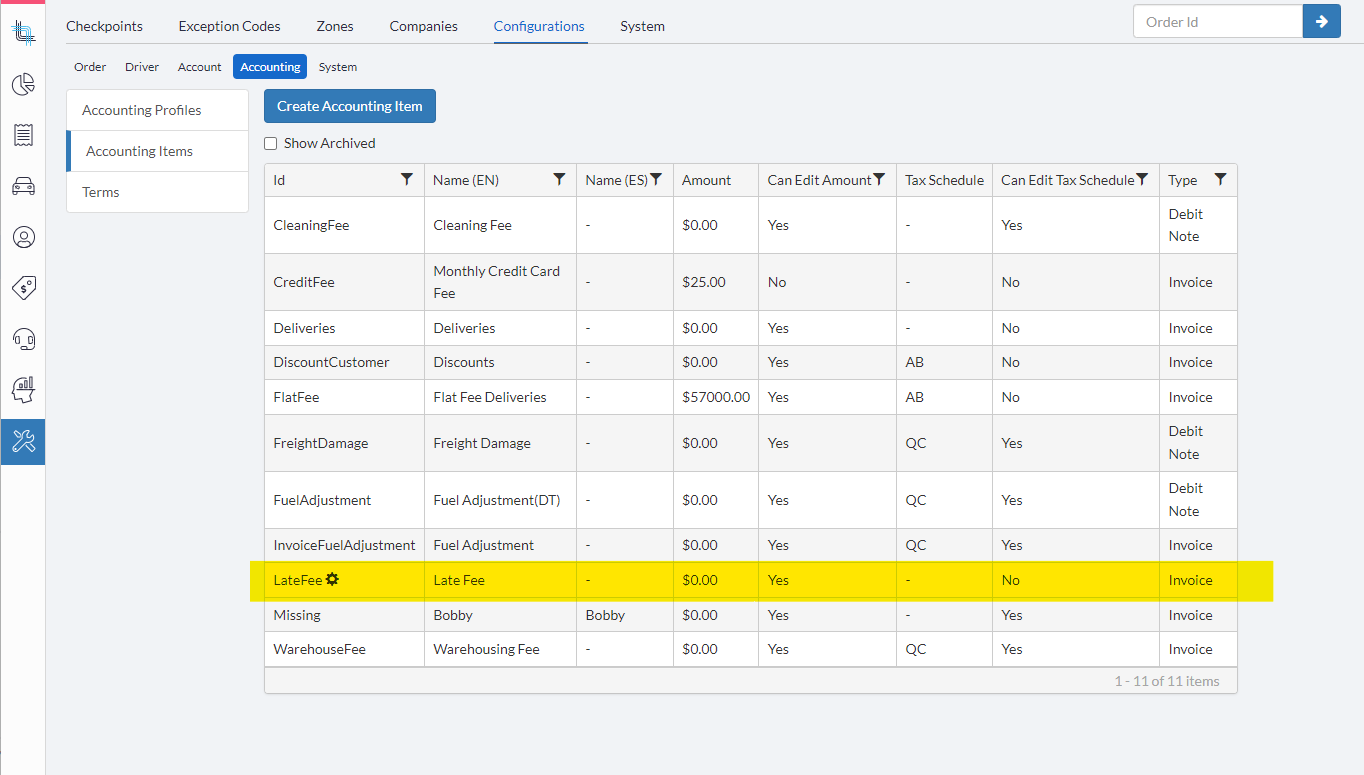The width and height of the screenshot is (1364, 775).
Task: Open the receipt orders sidebar icon
Action: (x=23, y=135)
